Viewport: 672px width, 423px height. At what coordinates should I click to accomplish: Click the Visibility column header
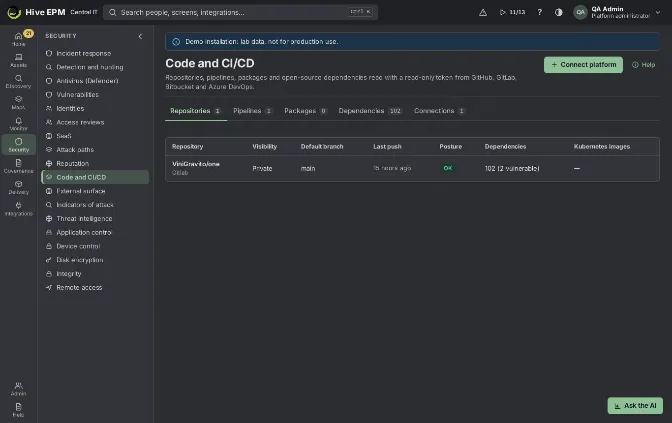264,147
